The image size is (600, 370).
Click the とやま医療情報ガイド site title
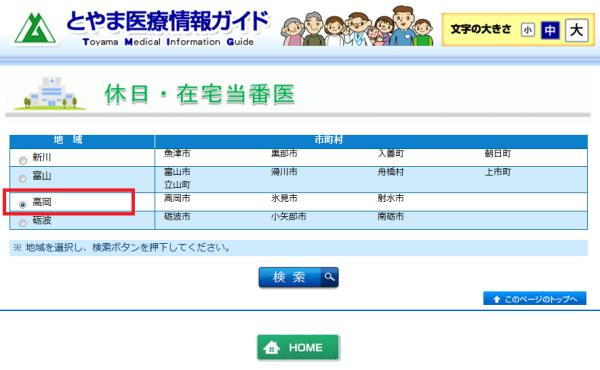click(x=168, y=21)
